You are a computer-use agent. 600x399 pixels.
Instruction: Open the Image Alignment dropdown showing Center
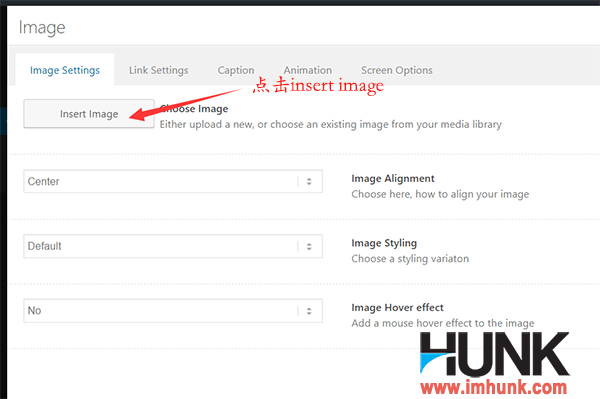173,181
